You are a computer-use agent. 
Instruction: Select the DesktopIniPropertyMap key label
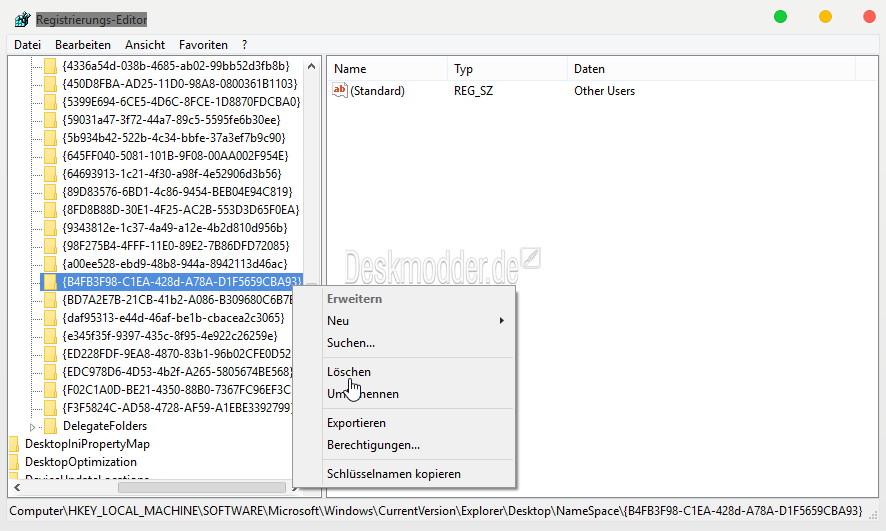point(88,444)
